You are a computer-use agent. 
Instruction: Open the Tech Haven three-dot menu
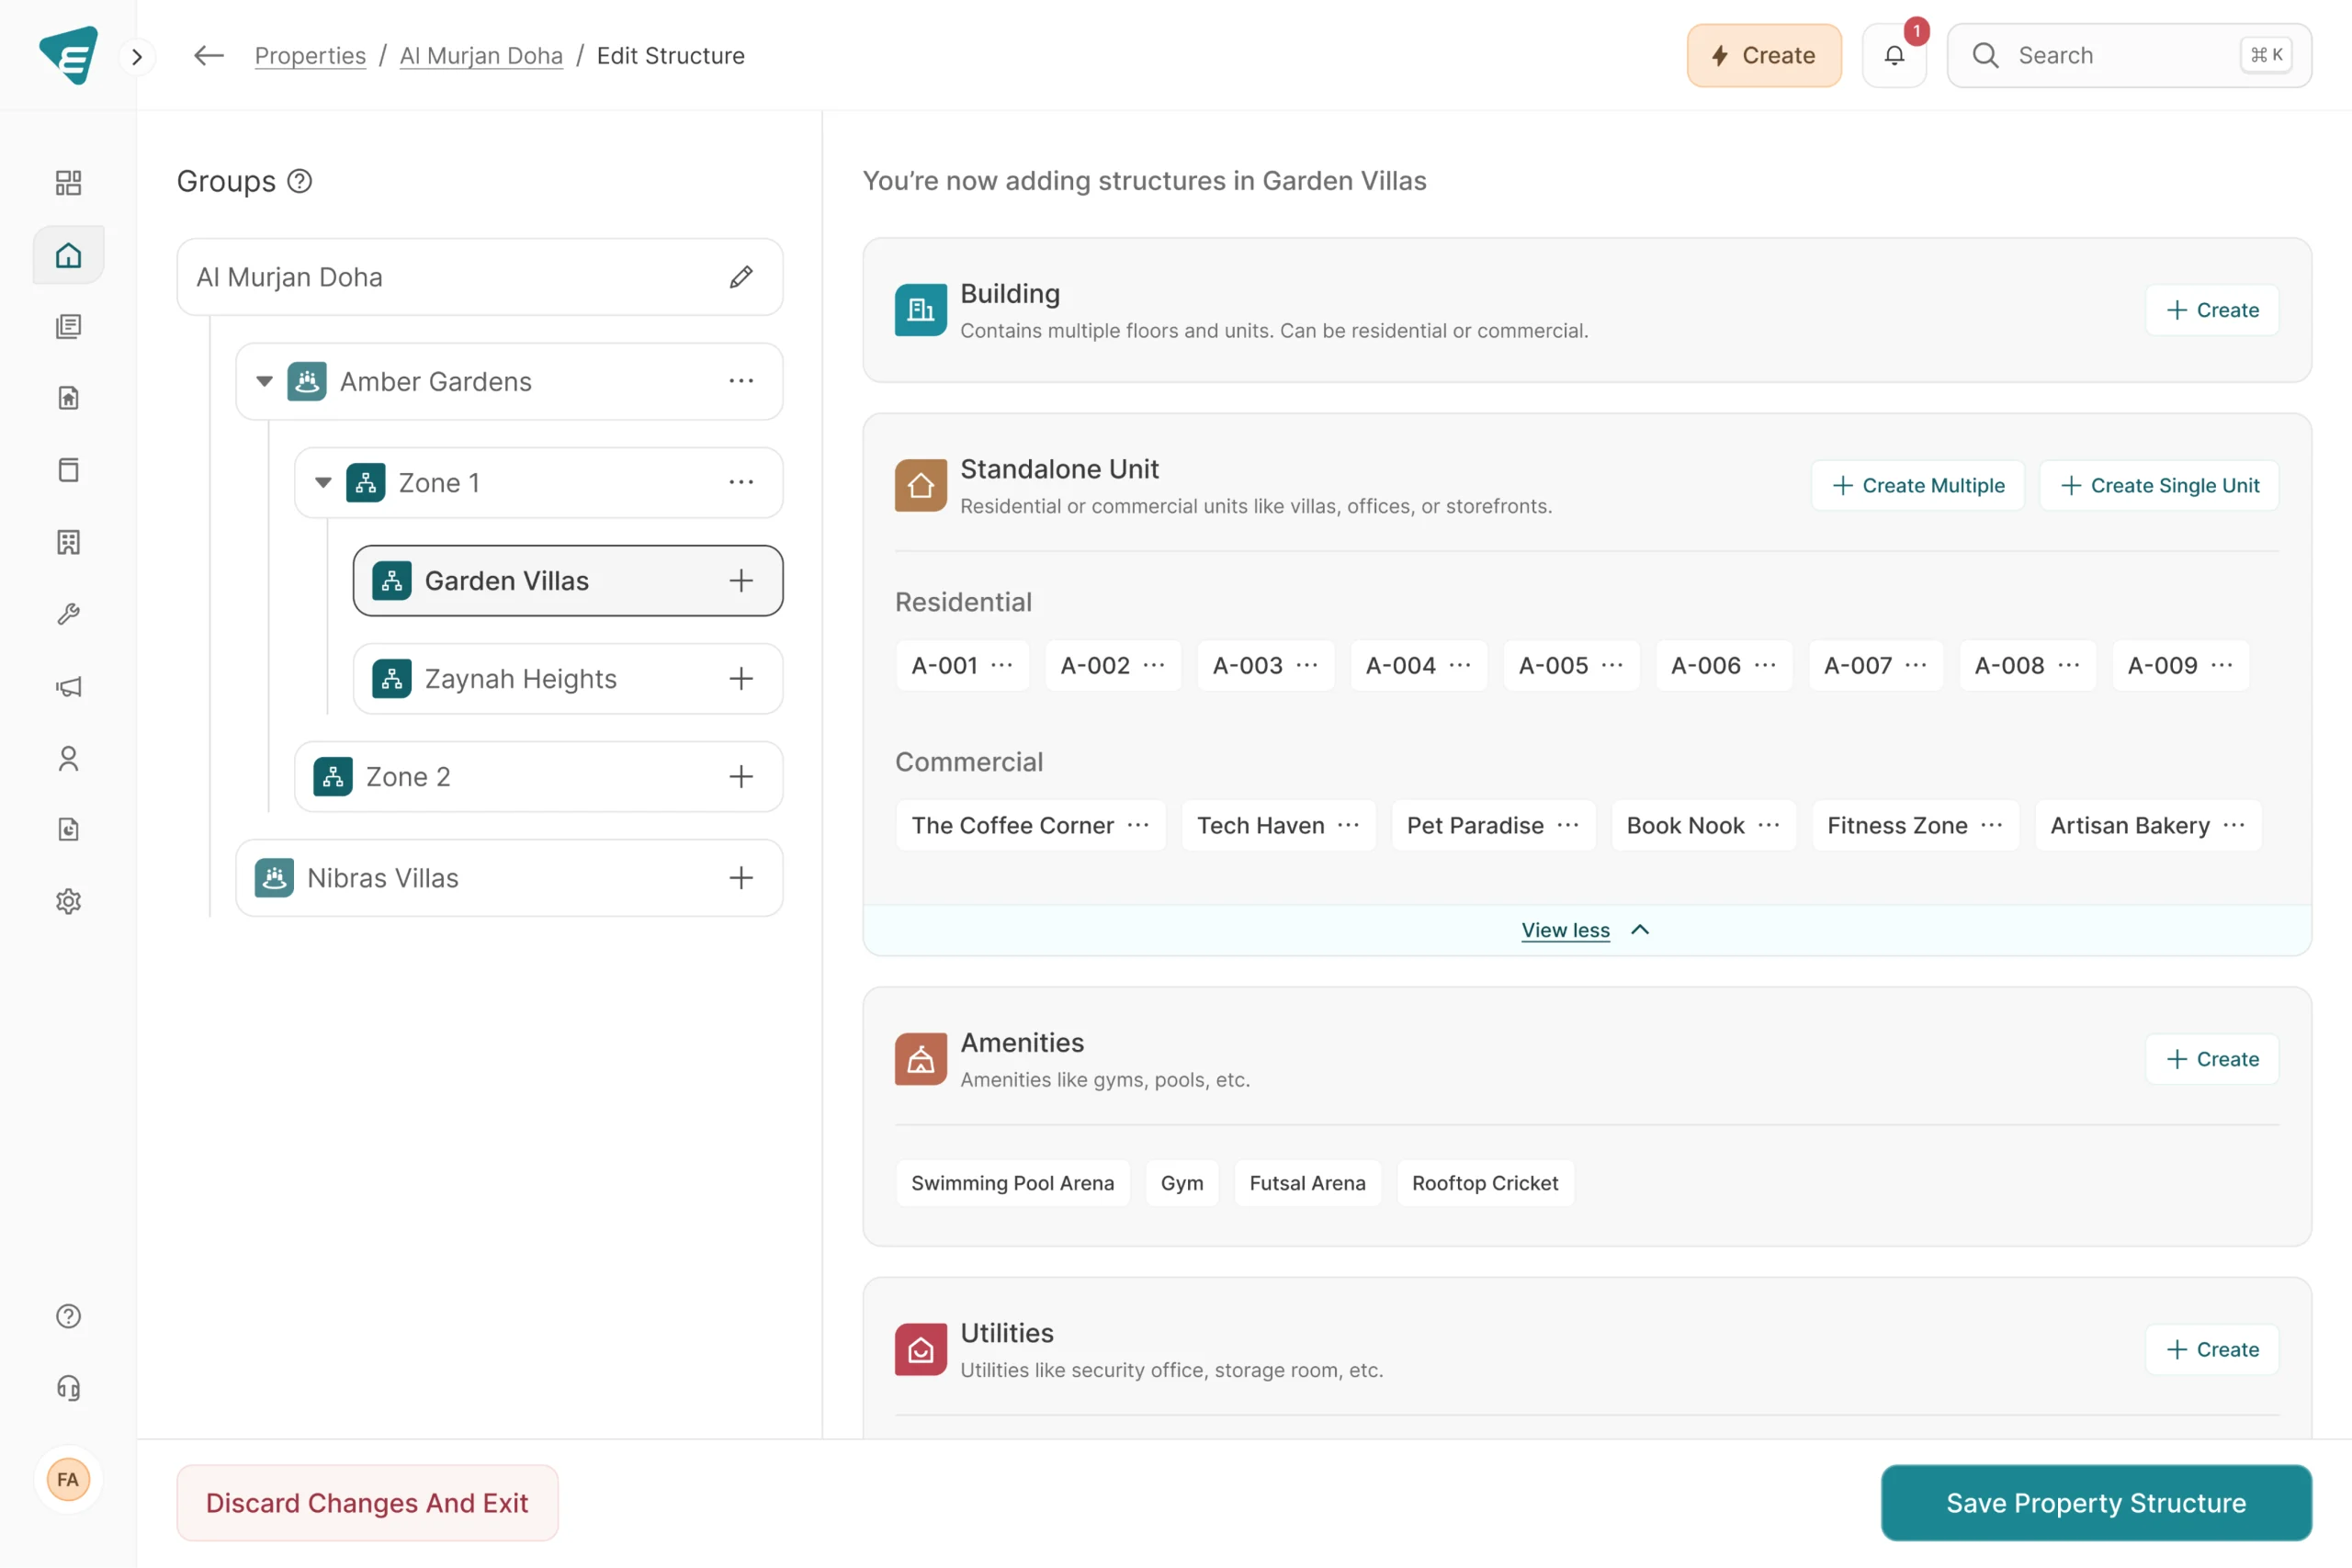point(1348,825)
